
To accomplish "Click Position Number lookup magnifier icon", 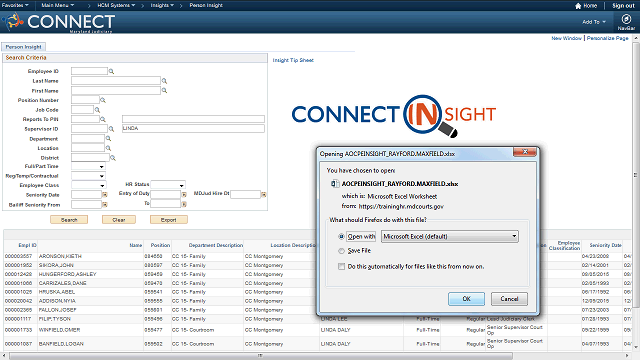I will (x=103, y=100).
